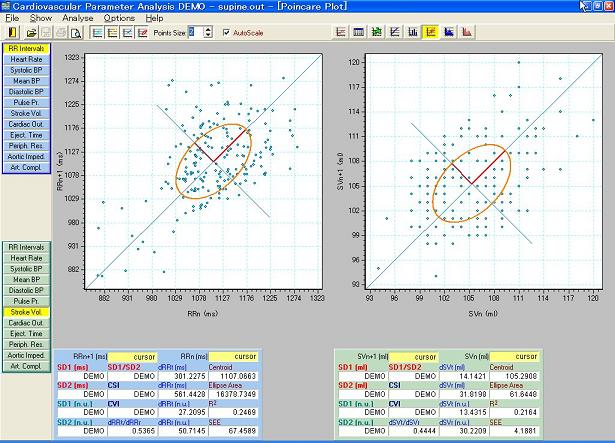Decrease Points Size with down arrow
615x443 pixels.
click(x=208, y=35)
